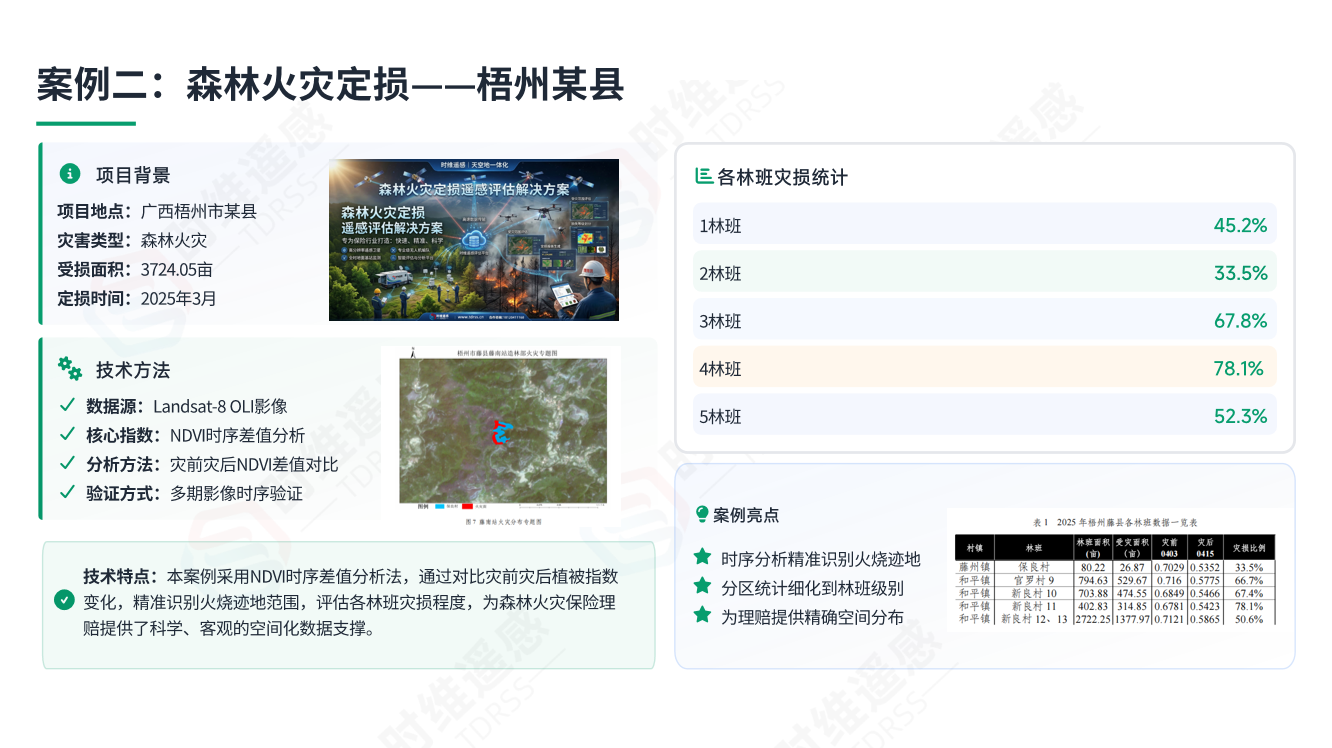Image resolution: width=1332 pixels, height=748 pixels.
Task: Click the checkmark next to 验证方式
Action: pyautogui.click(x=67, y=492)
